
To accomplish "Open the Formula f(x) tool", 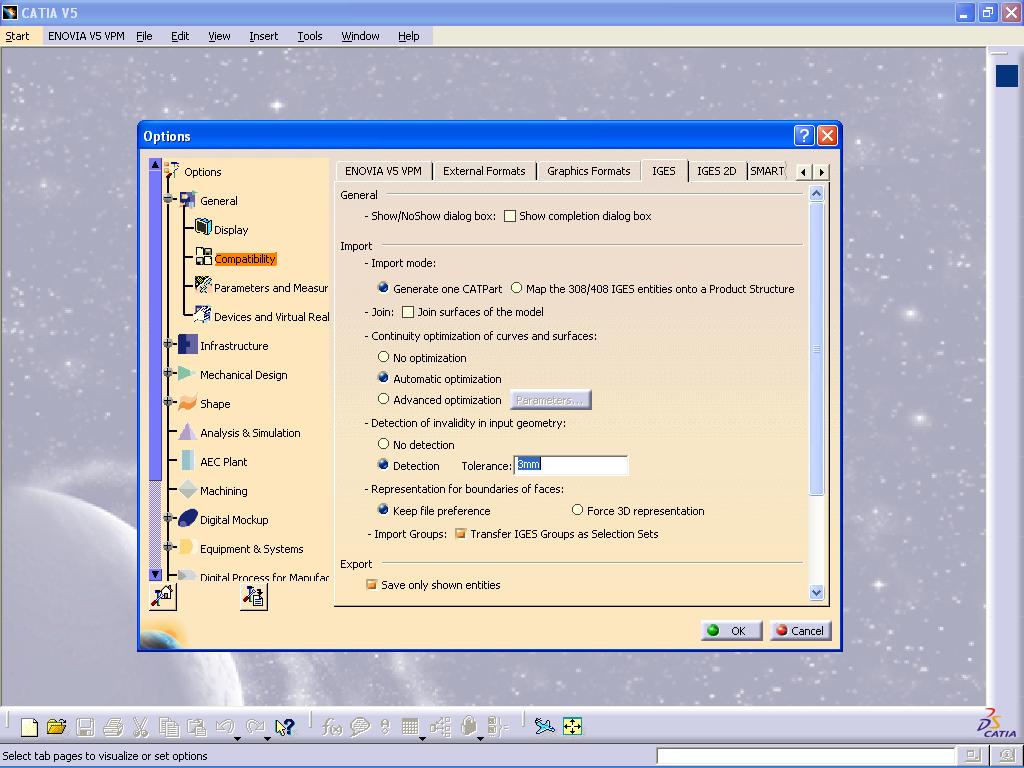I will (x=332, y=727).
